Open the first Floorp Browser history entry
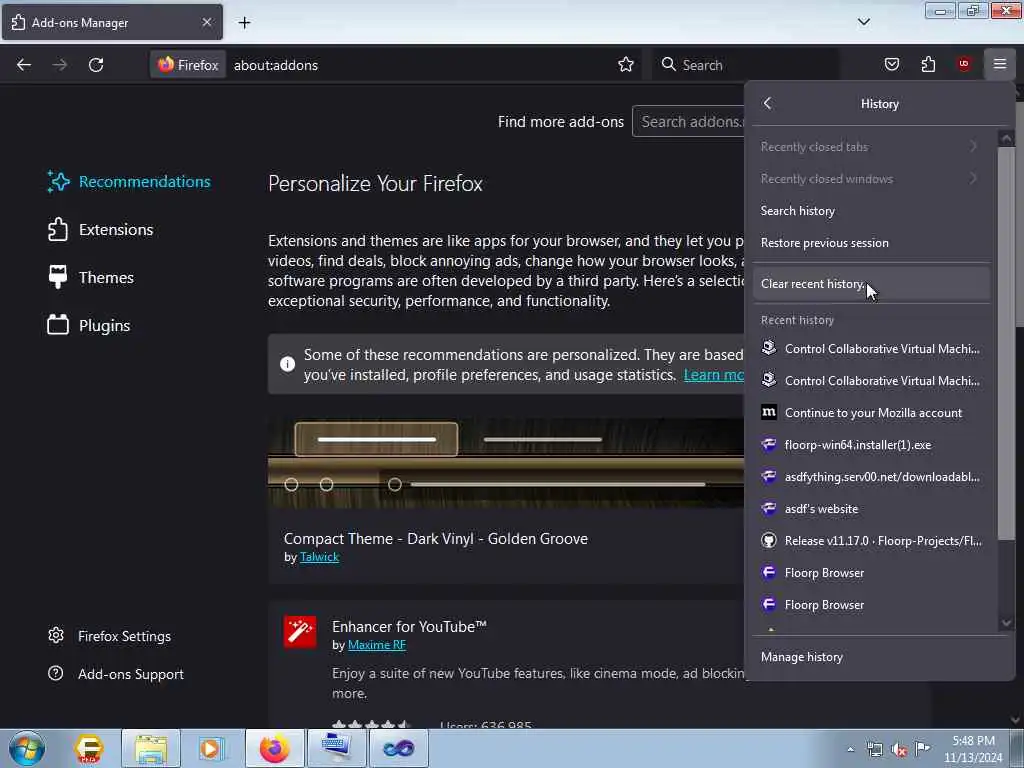This screenshot has height=768, width=1024. 871,573
